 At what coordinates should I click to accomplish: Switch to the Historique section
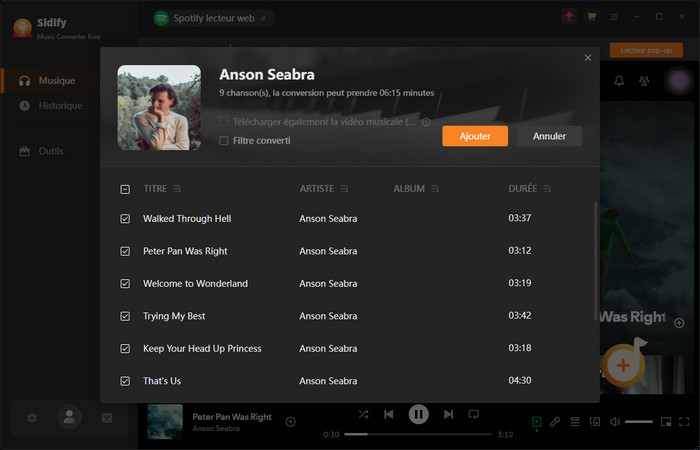pyautogui.click(x=60, y=106)
